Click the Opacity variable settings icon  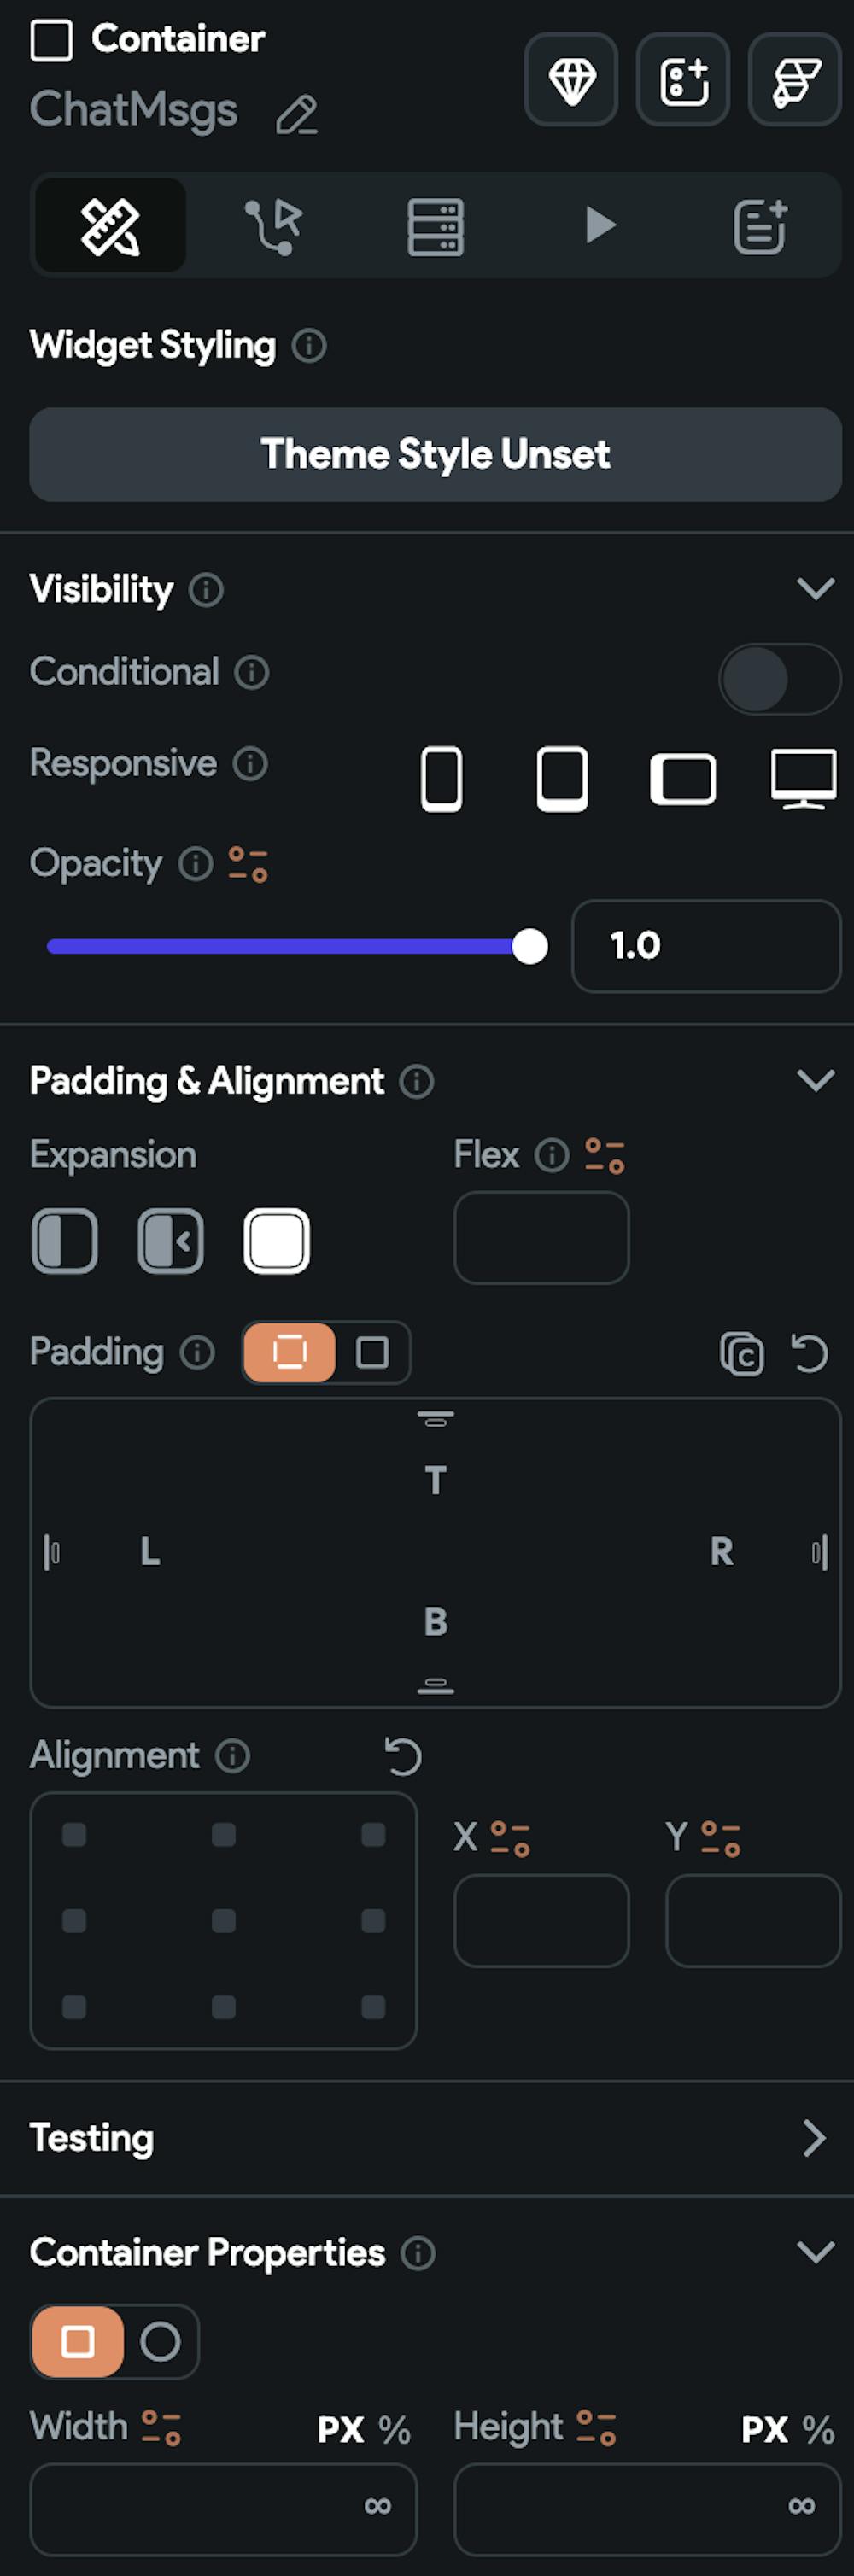[x=248, y=864]
